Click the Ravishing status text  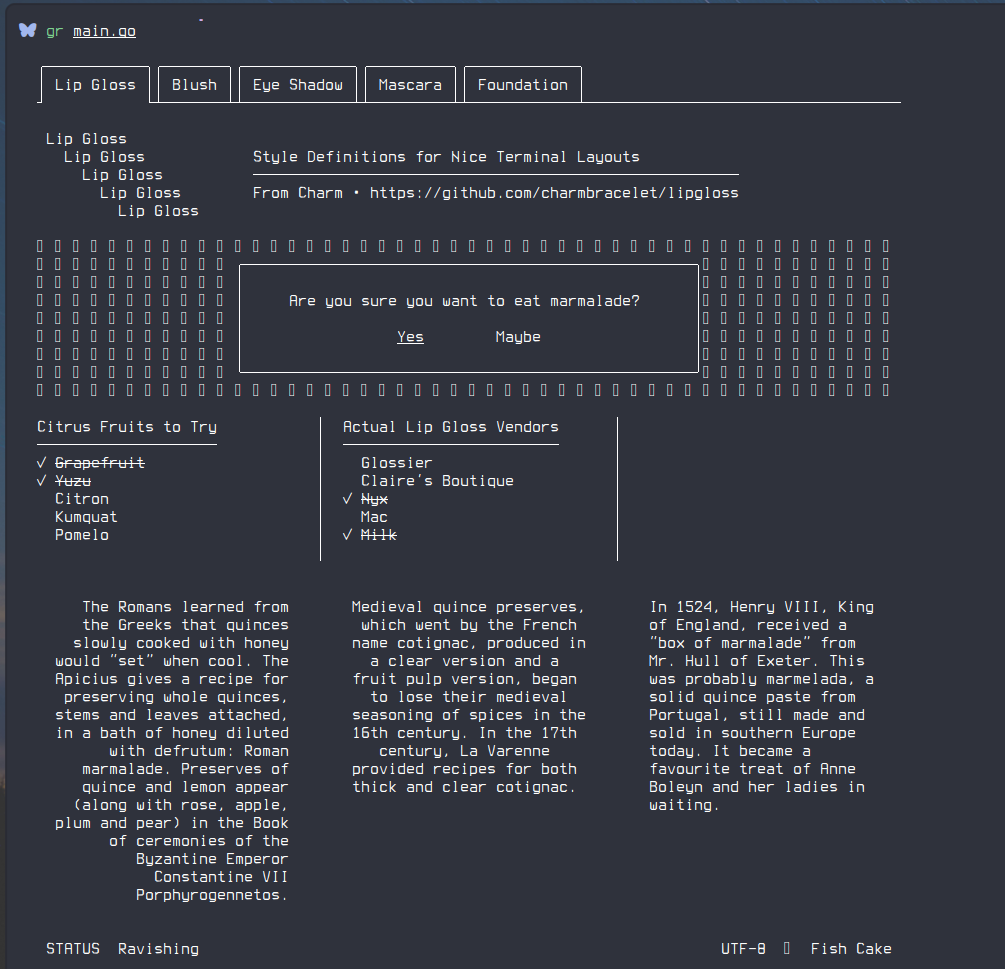[x=158, y=948]
